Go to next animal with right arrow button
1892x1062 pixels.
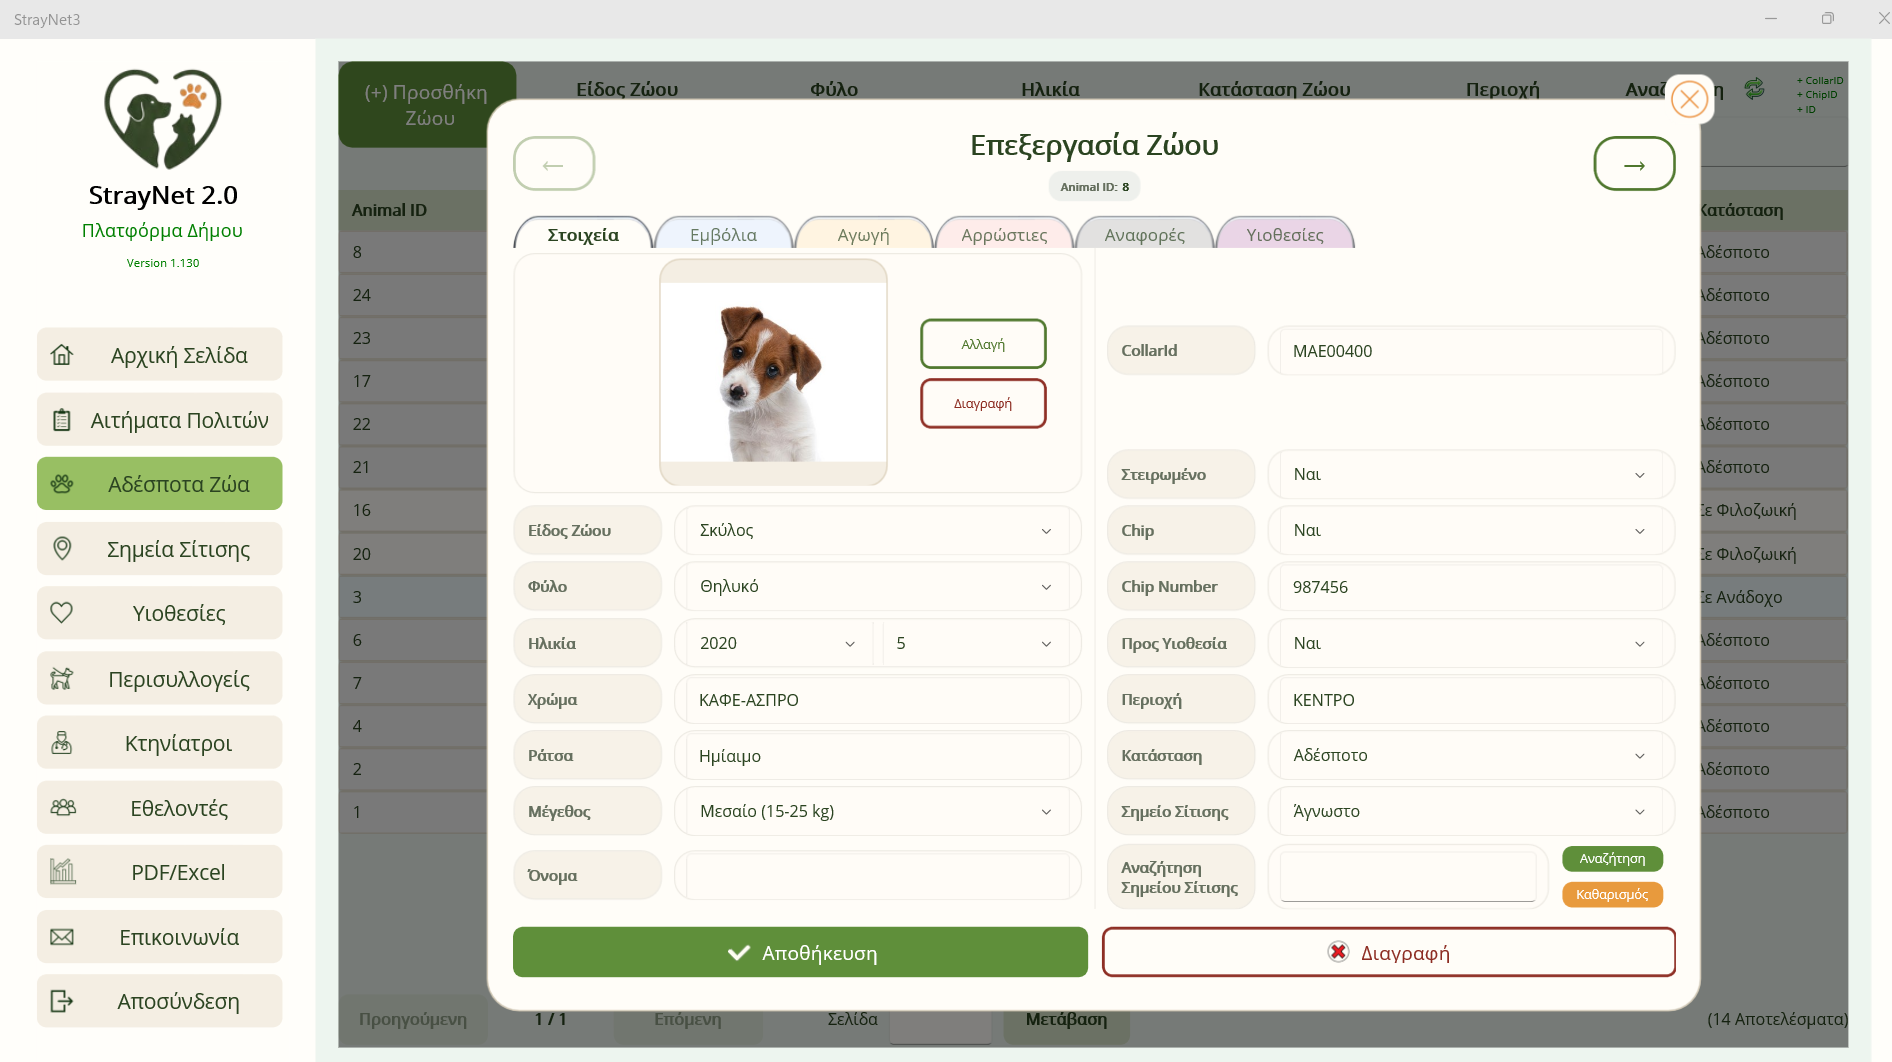[x=1634, y=164]
